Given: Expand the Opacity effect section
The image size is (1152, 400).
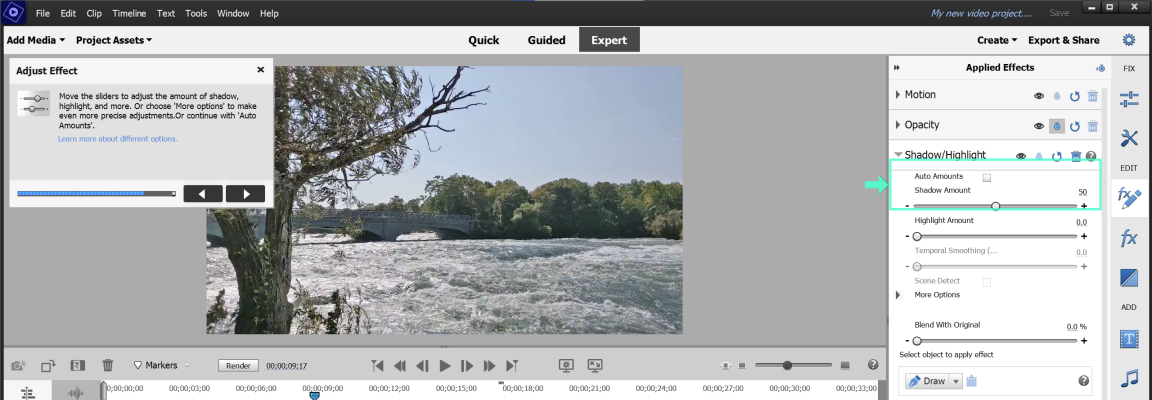Looking at the screenshot, I should click(x=896, y=126).
